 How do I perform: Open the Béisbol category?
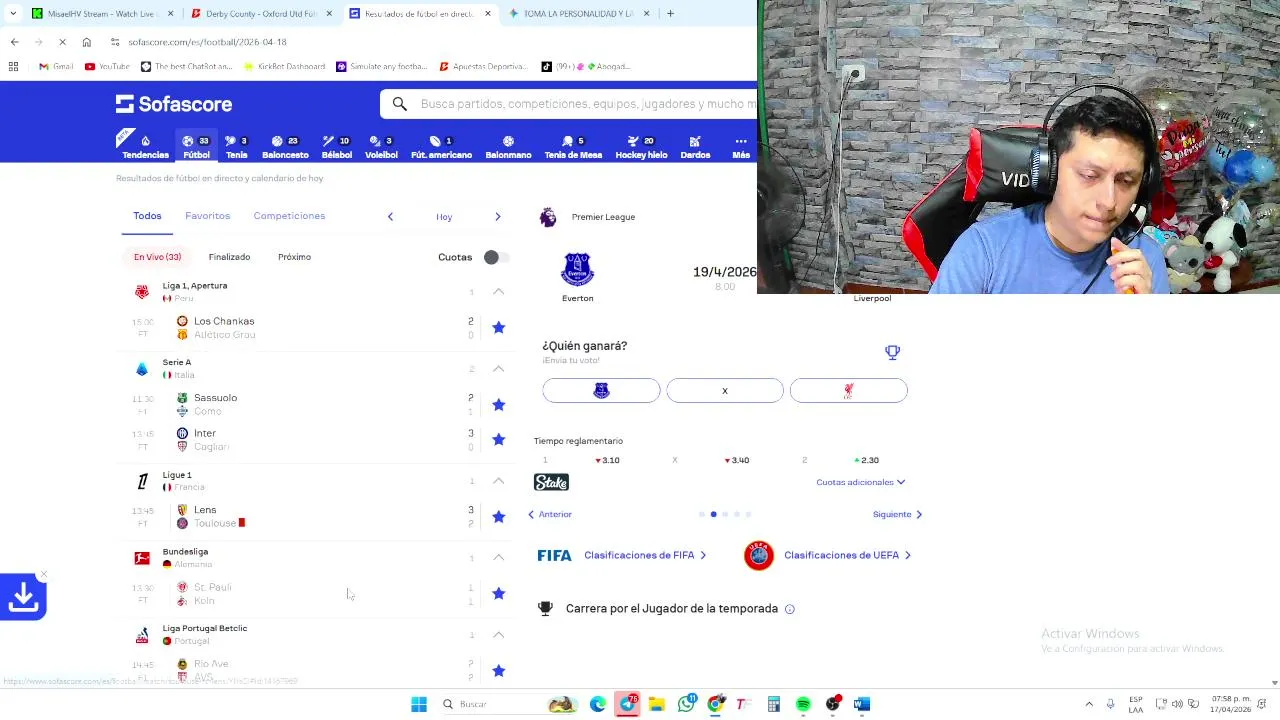click(337, 146)
